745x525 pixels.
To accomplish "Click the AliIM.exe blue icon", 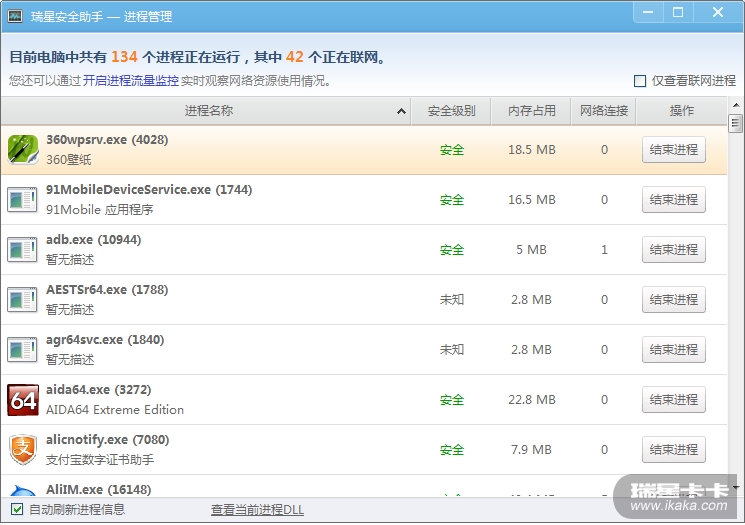I will click(23, 491).
